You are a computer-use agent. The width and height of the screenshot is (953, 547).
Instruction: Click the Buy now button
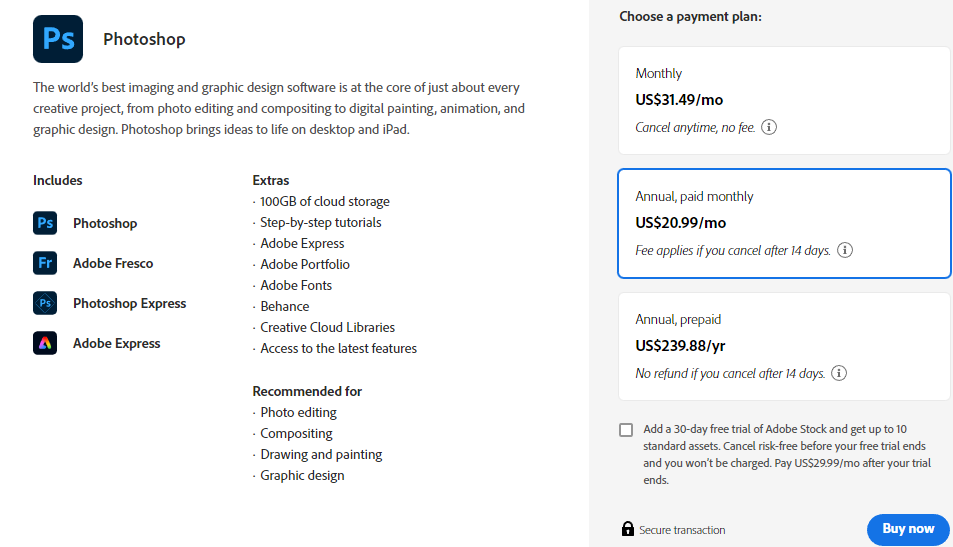(908, 529)
